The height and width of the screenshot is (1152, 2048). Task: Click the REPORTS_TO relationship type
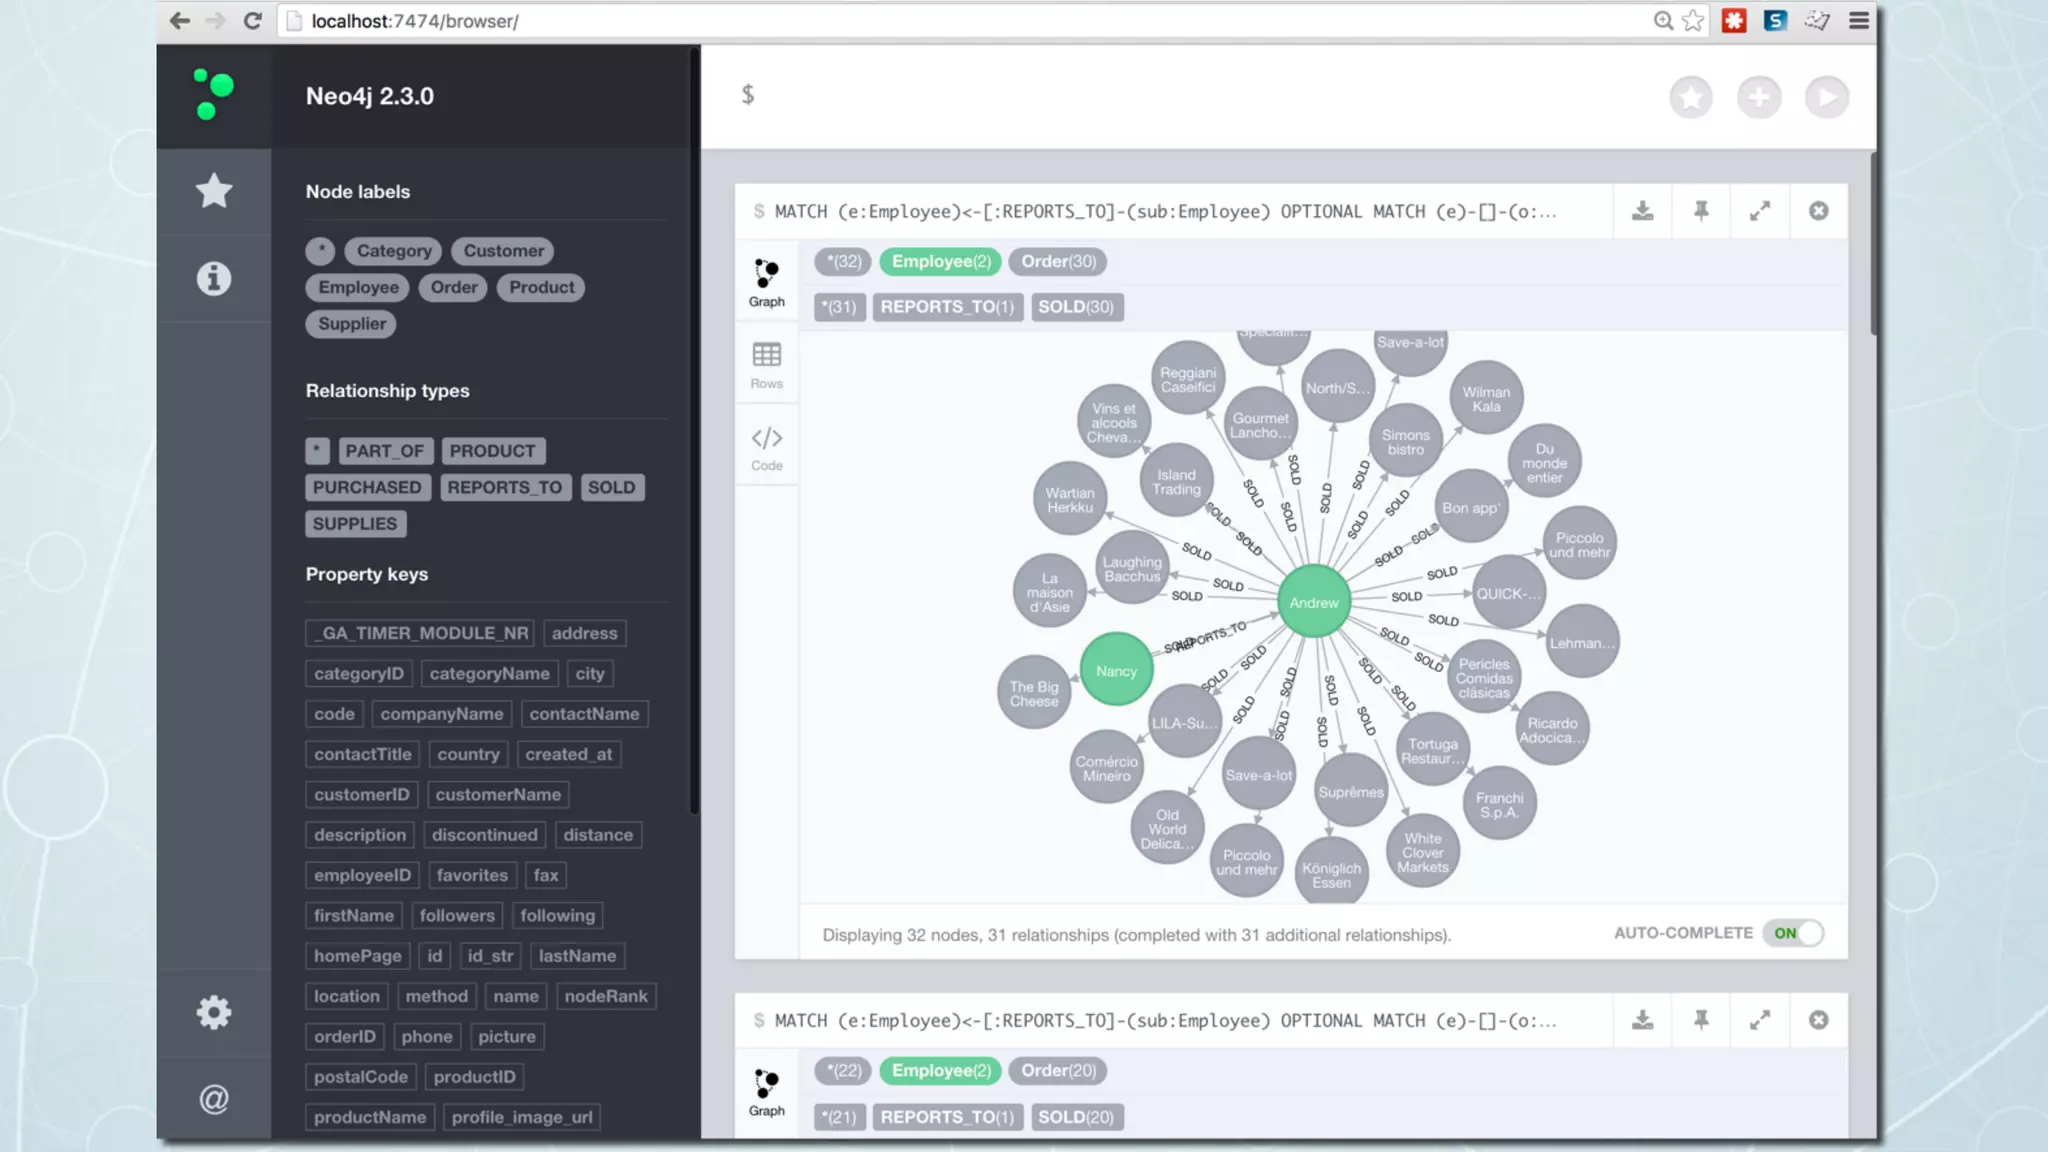(504, 487)
